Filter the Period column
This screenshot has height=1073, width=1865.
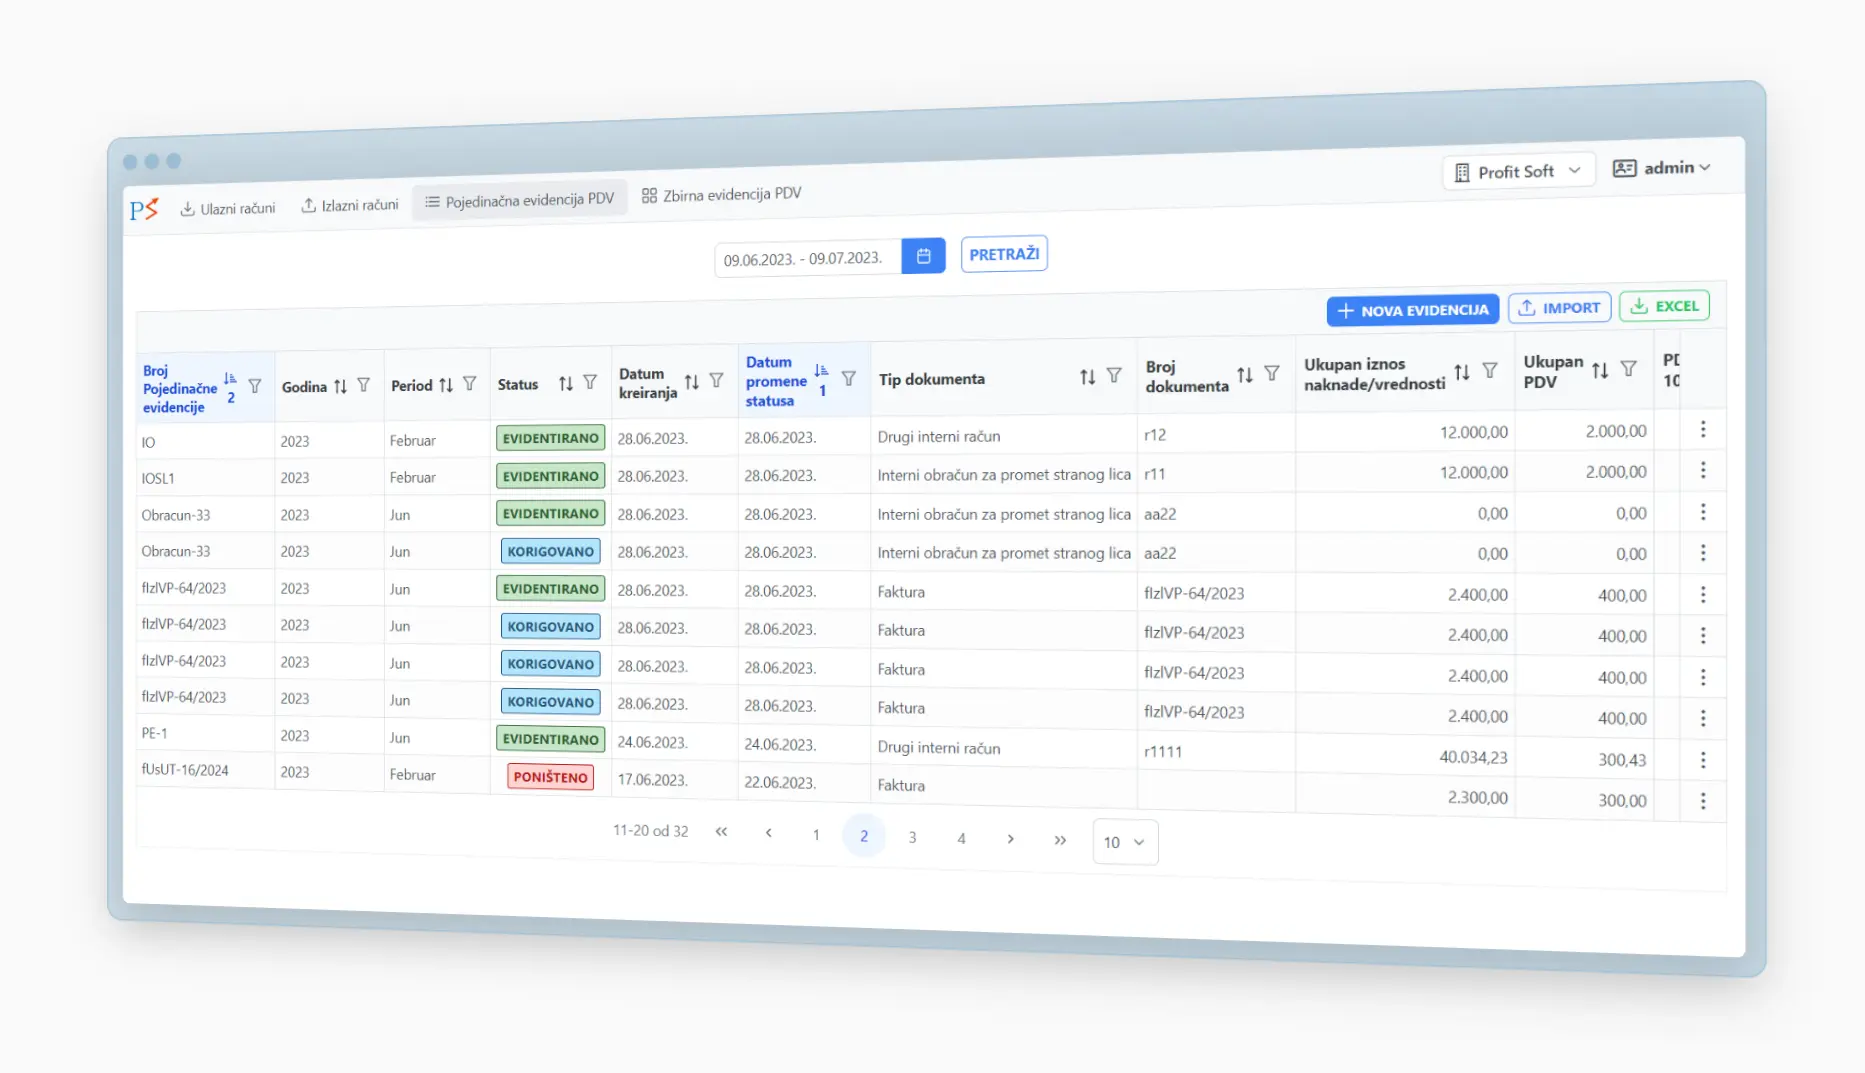point(469,384)
